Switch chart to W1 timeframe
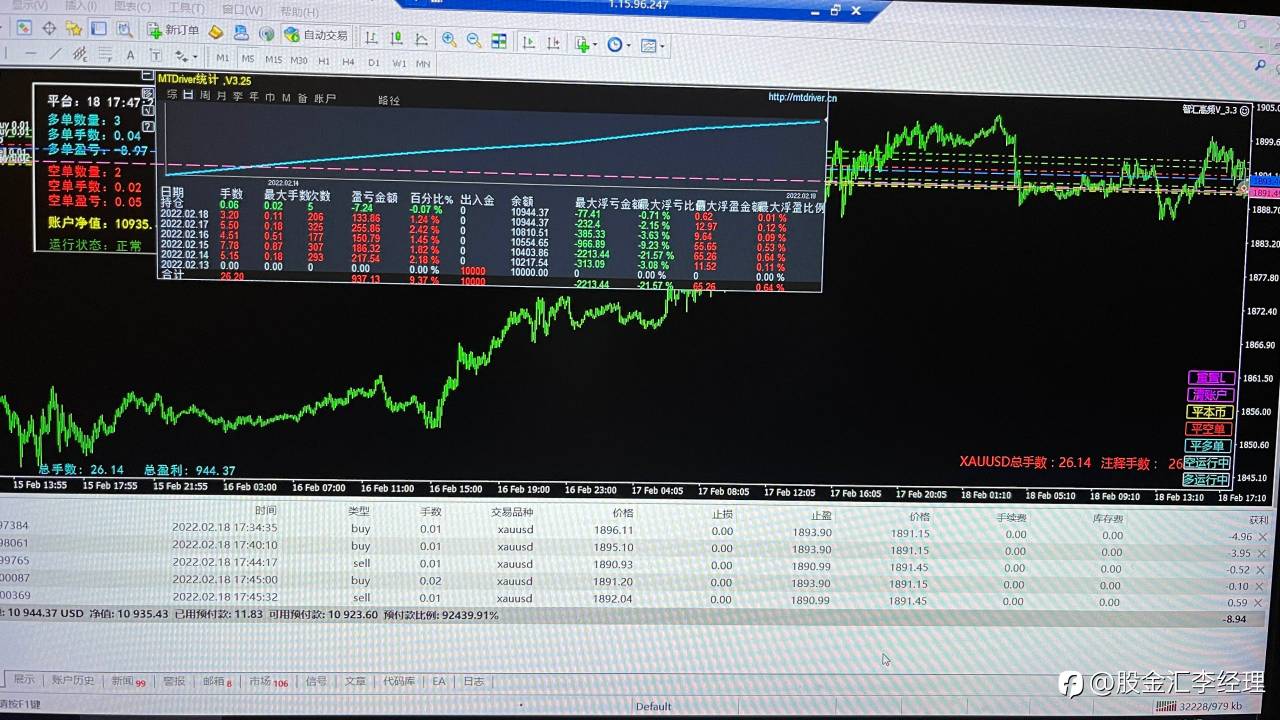Viewport: 1280px width, 720px height. (399, 63)
